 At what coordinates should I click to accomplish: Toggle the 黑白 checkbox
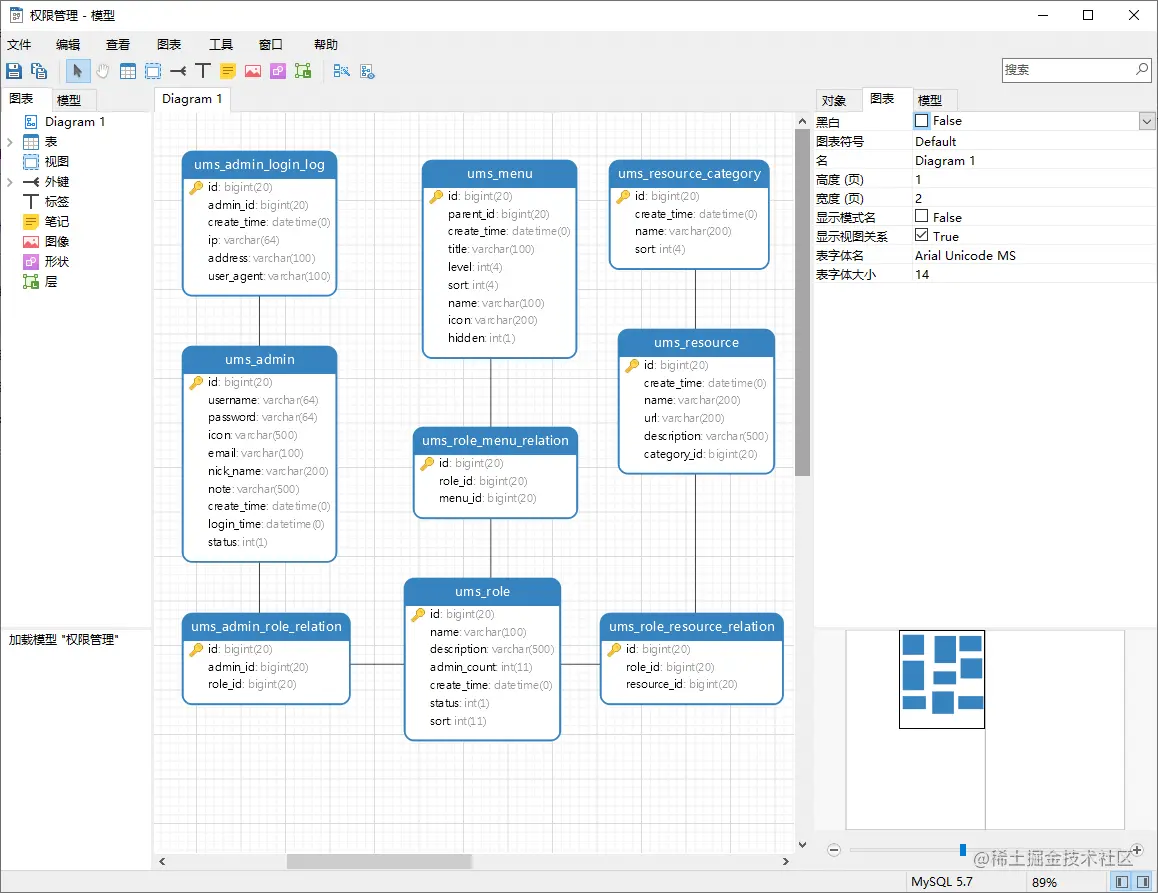[x=922, y=120]
